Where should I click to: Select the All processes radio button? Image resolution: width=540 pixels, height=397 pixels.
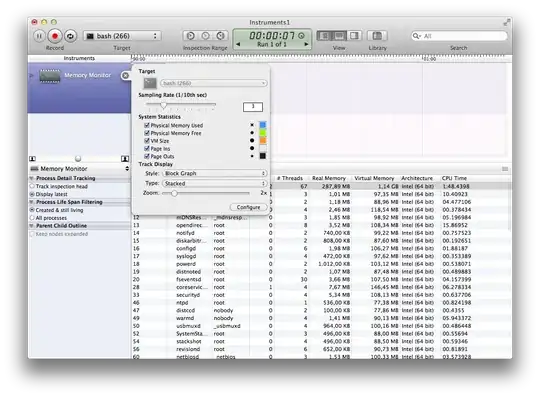(x=32, y=218)
